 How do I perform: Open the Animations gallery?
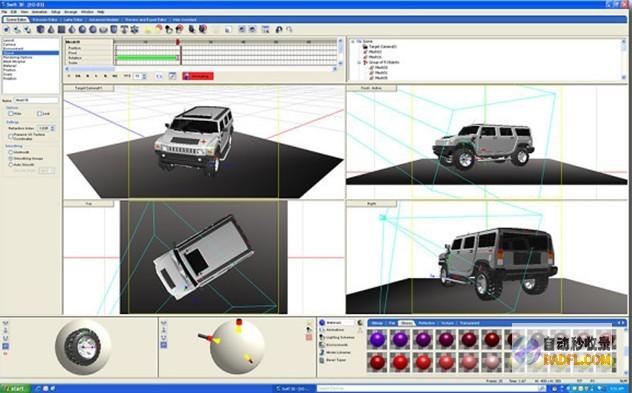(332, 330)
